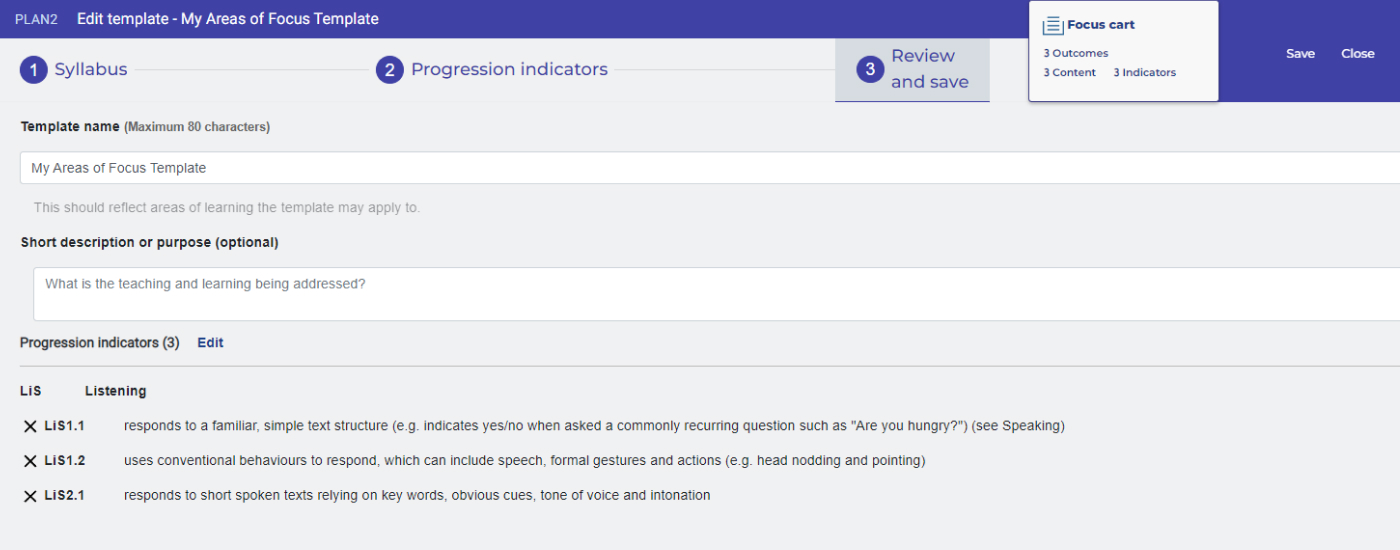Click the short description text area
Screen dimensions: 1400x550
click(716, 294)
